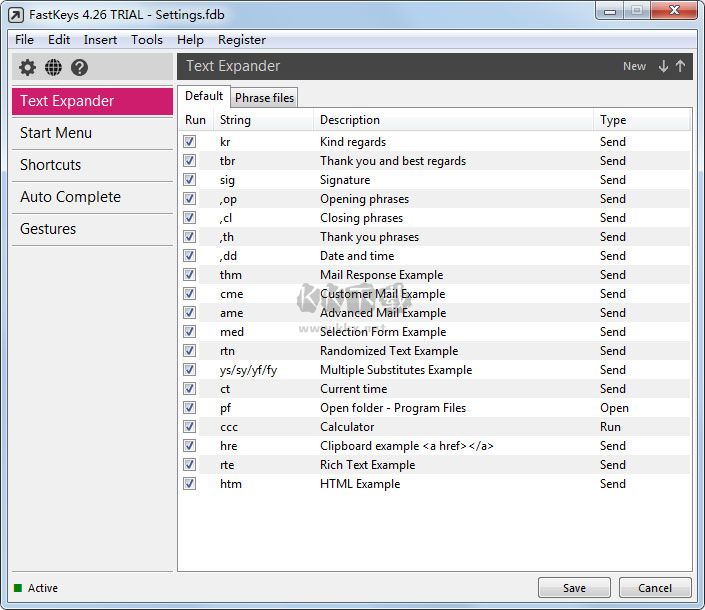The height and width of the screenshot is (610, 705).
Task: Open help with the question mark icon
Action: pos(80,68)
